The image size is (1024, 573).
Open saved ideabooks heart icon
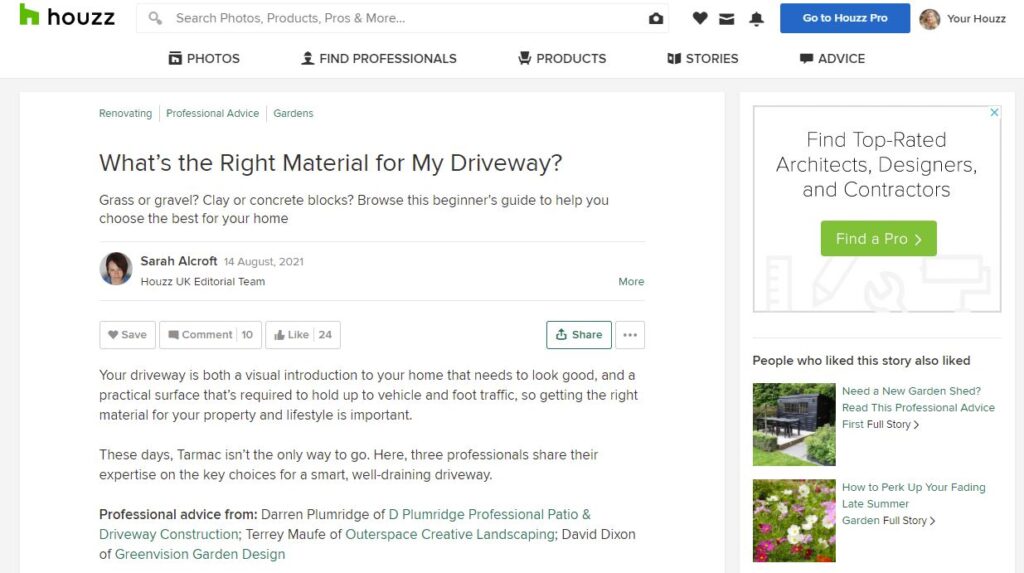699,18
